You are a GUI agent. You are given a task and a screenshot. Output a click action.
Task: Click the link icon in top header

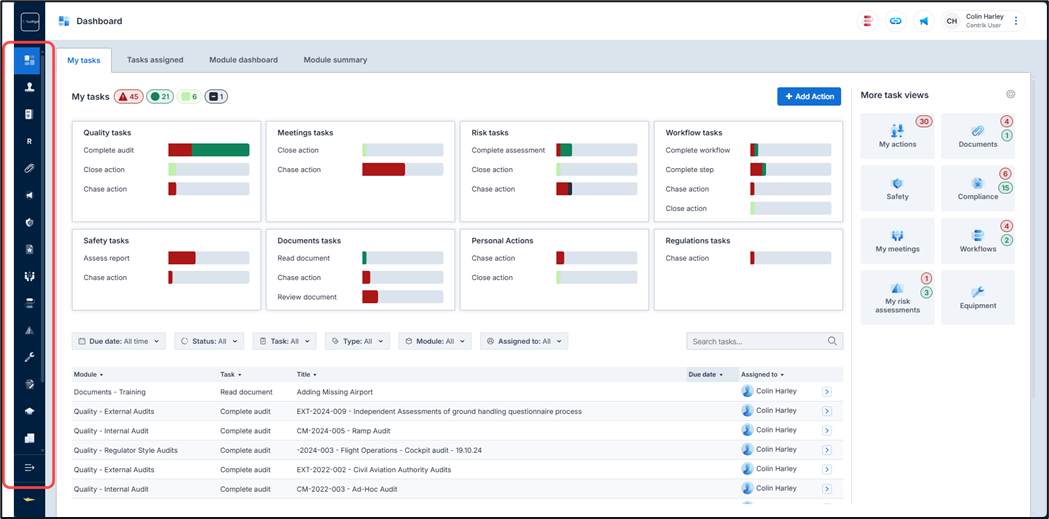pos(895,21)
